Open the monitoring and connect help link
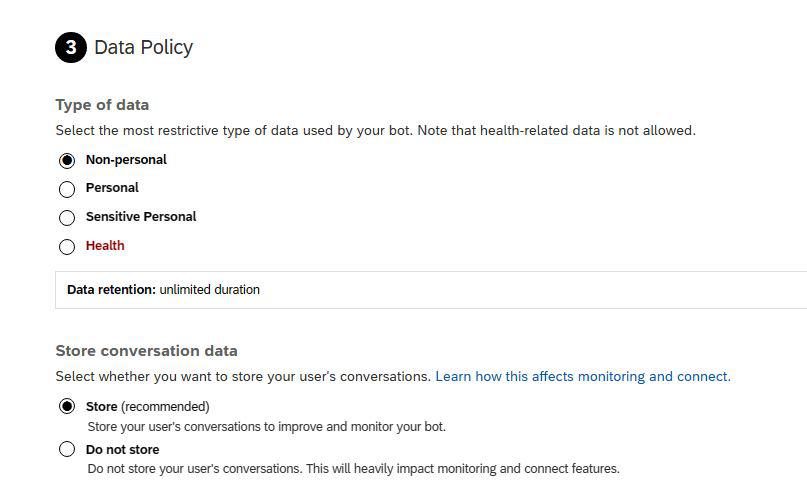 [582, 377]
